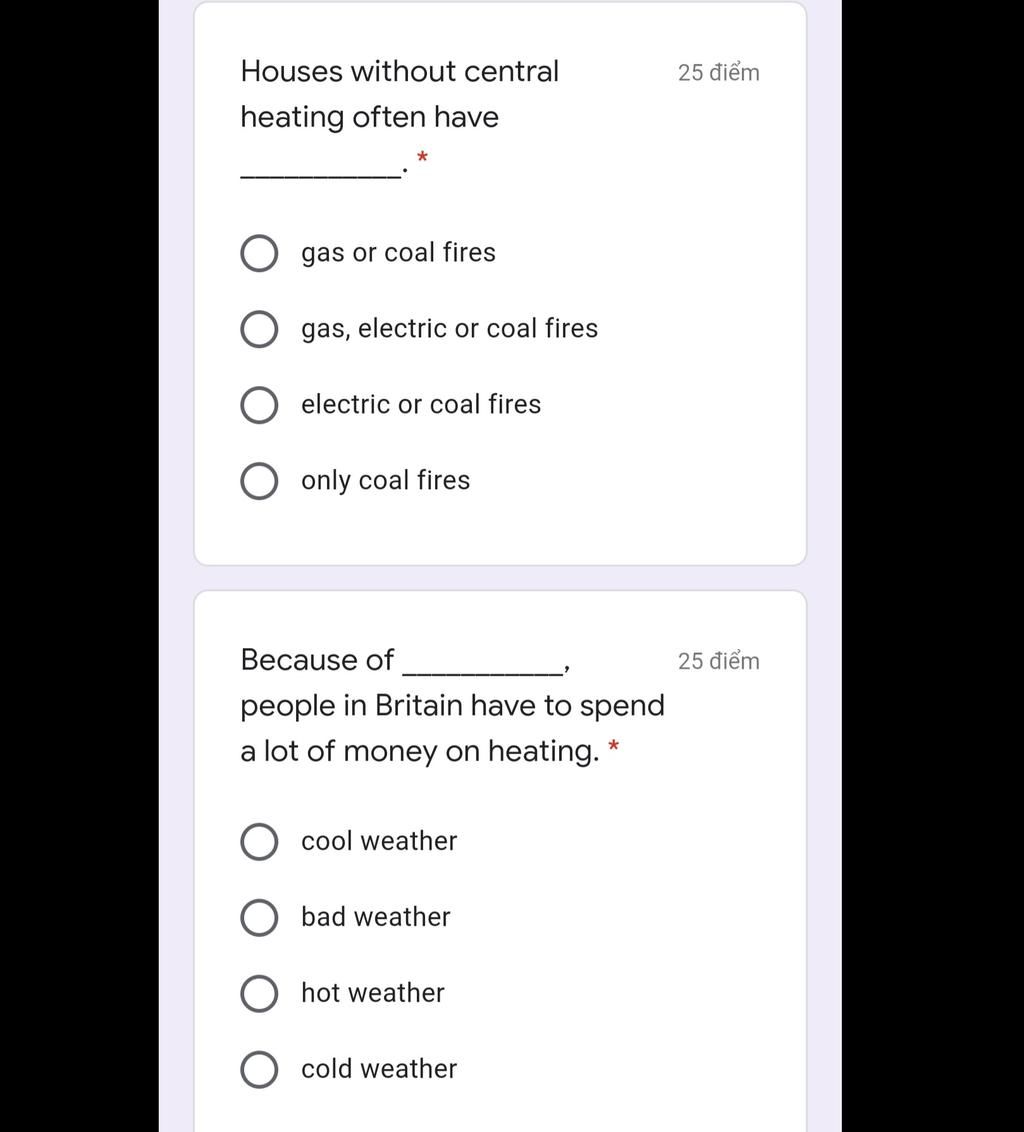Image resolution: width=1024 pixels, height=1132 pixels.
Task: Mark the 'only coal fires' radio button
Action: [x=259, y=481]
